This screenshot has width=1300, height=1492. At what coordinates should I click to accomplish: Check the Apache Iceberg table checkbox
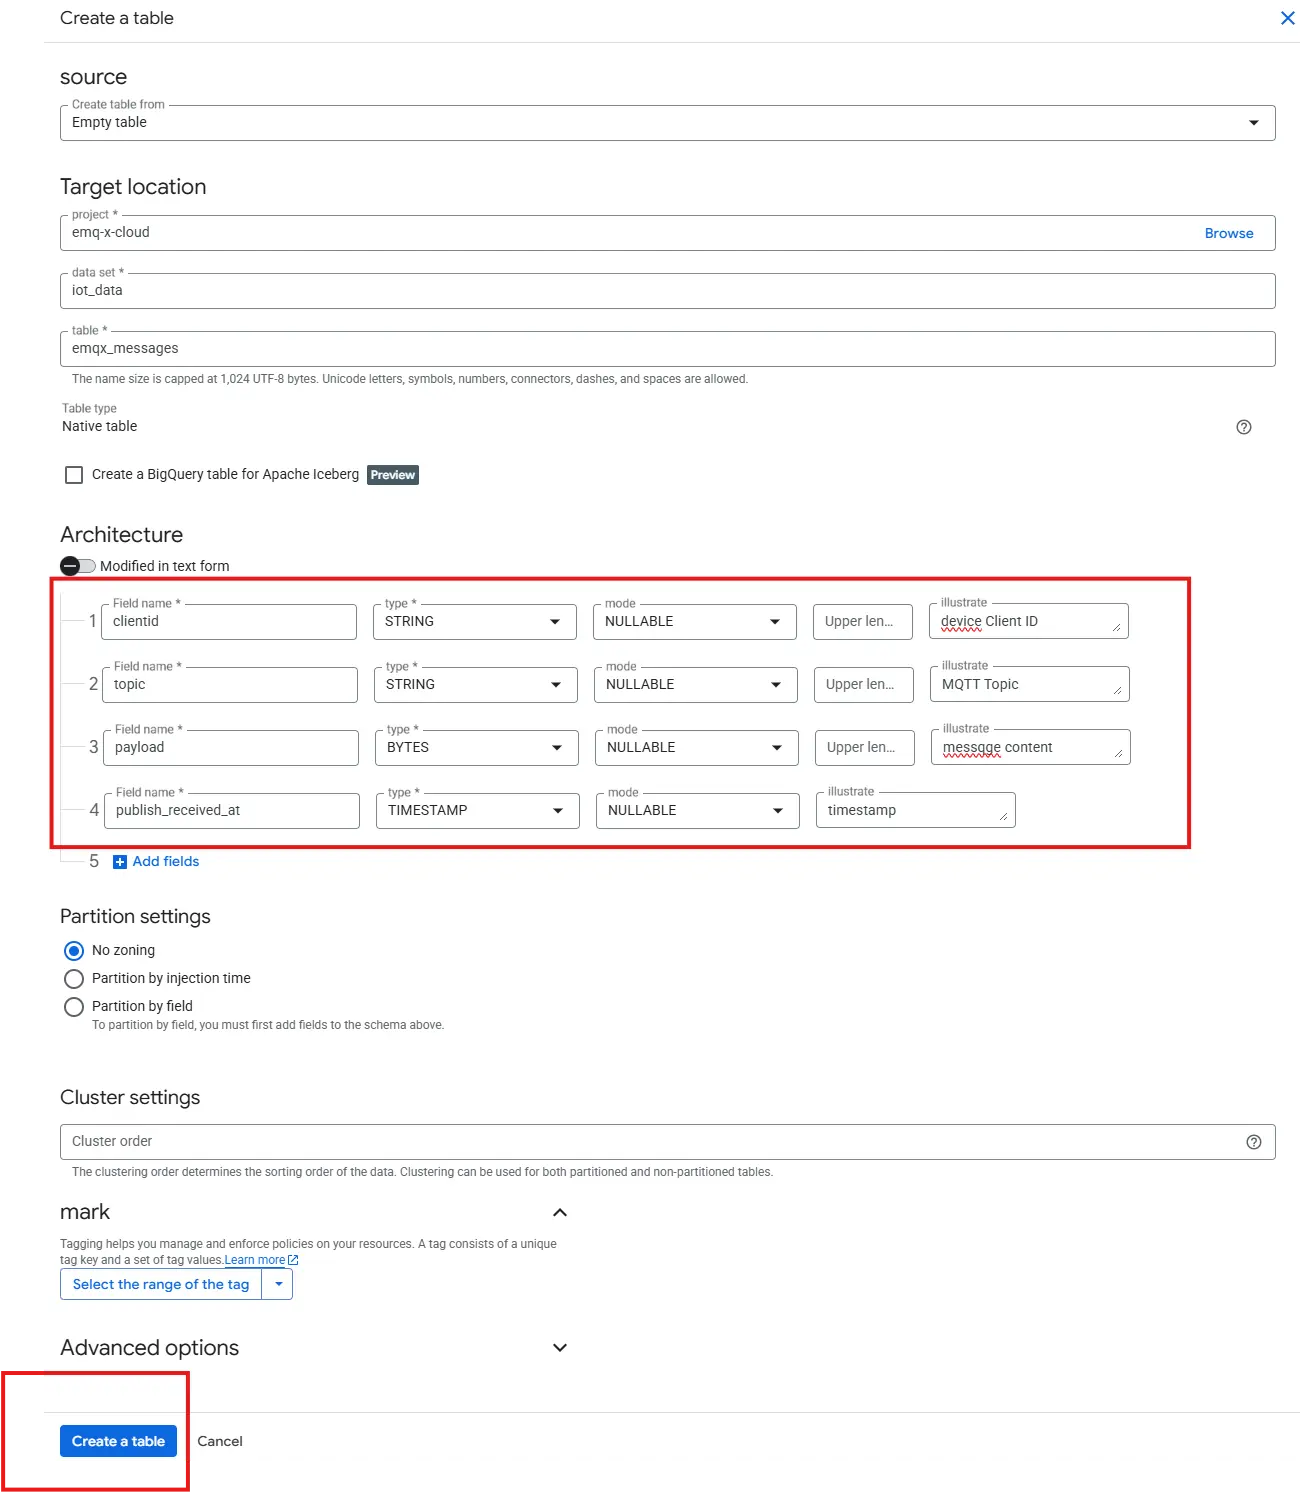click(x=74, y=475)
